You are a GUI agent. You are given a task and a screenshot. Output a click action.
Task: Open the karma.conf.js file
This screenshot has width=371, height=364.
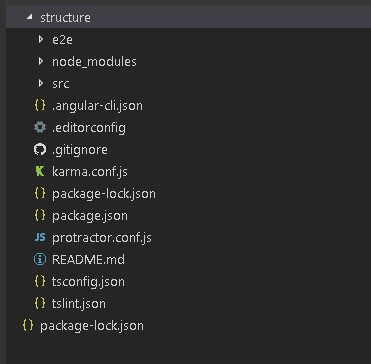[x=90, y=172]
